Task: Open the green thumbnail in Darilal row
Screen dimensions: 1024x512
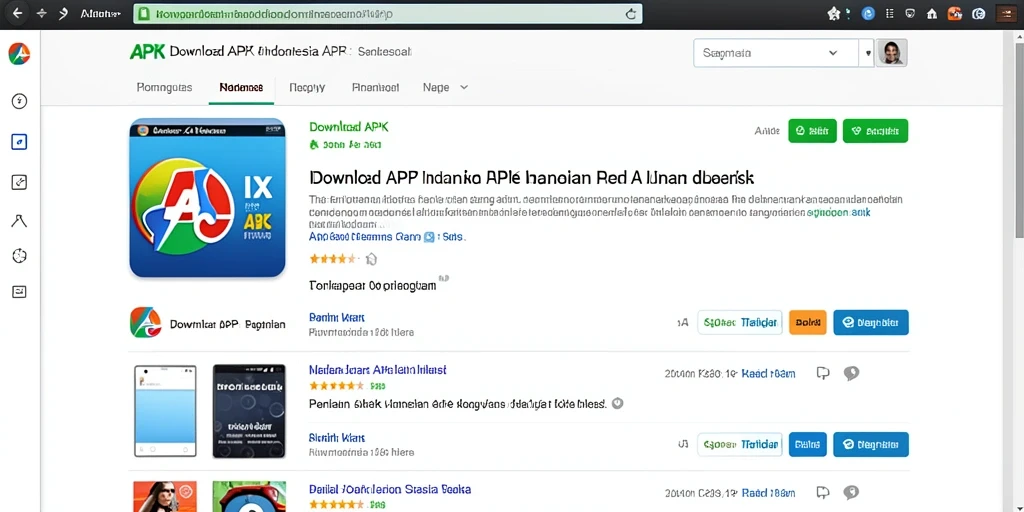Action: coord(249,496)
